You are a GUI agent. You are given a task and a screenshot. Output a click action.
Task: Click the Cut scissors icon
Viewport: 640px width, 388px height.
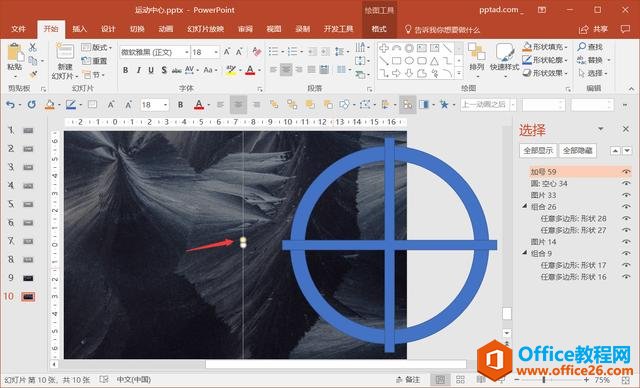tap(33, 47)
